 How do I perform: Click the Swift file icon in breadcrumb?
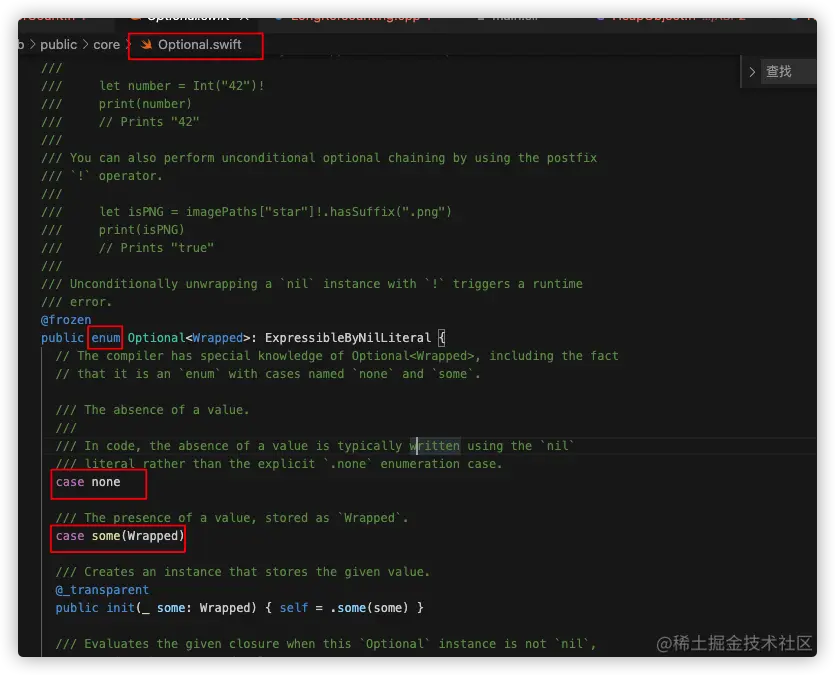tap(146, 45)
